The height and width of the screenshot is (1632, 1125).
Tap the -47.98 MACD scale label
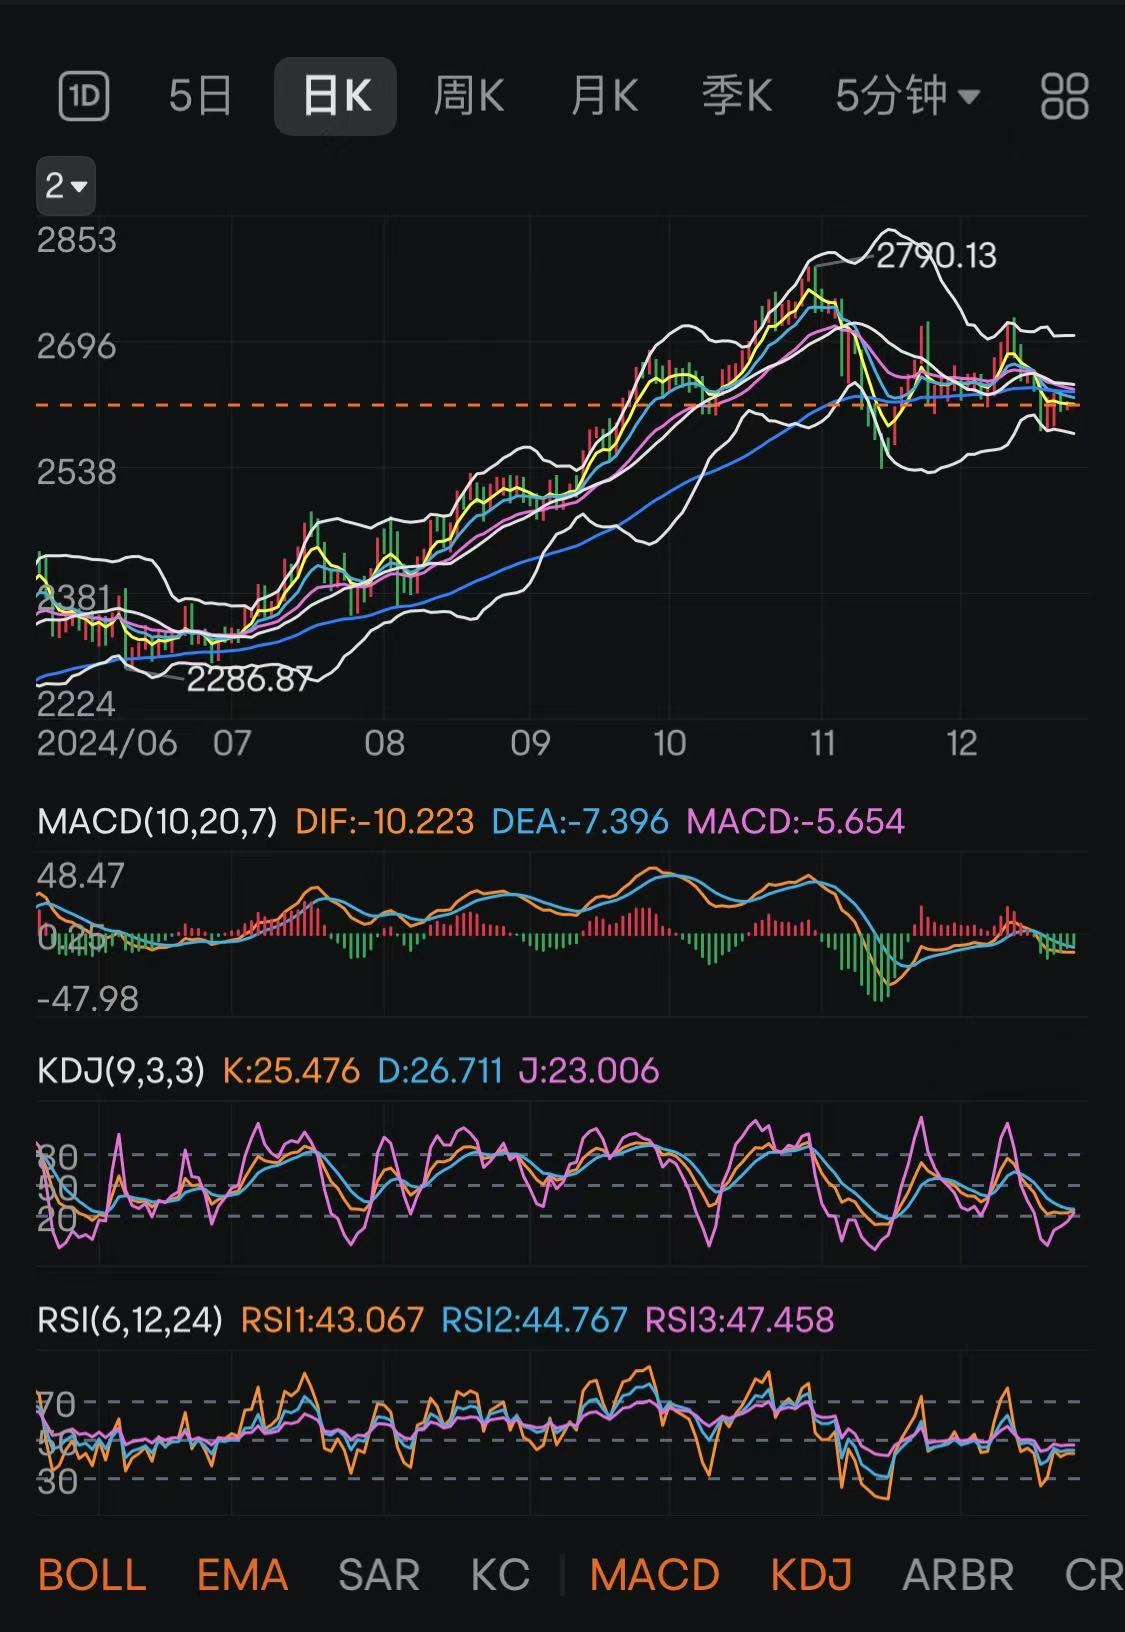pos(88,999)
